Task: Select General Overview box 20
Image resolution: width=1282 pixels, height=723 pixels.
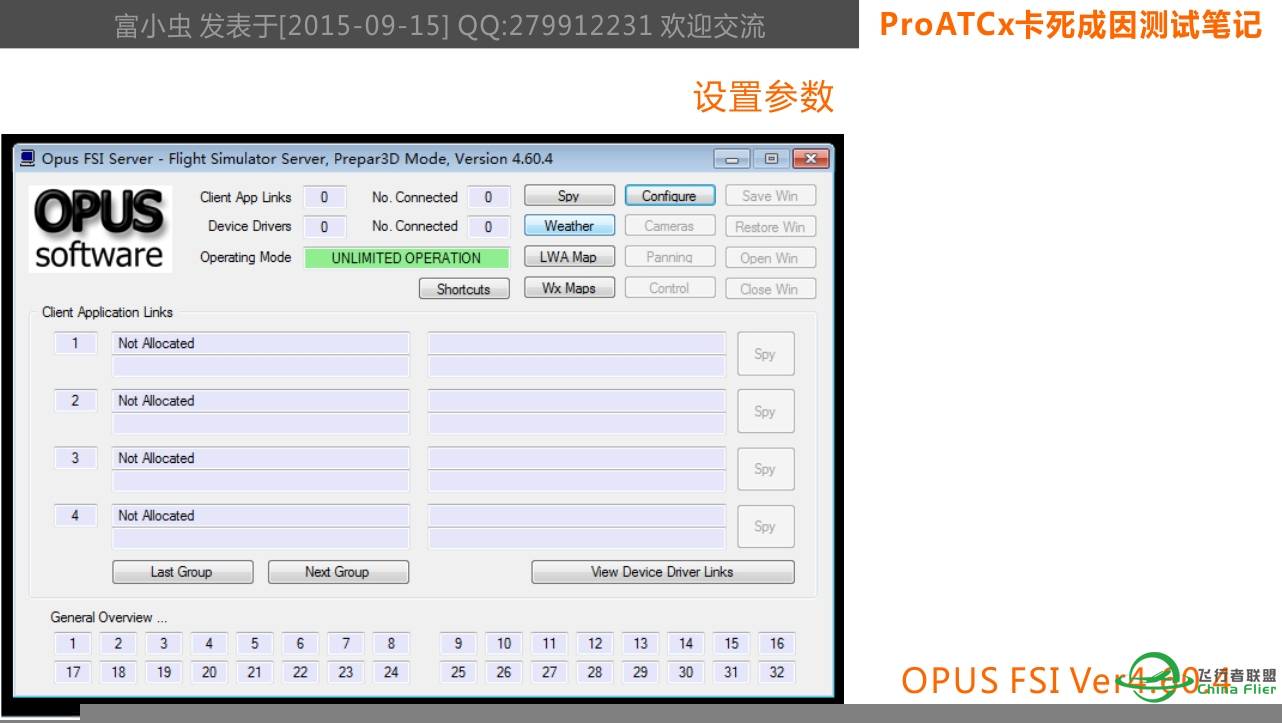Action: pyautogui.click(x=209, y=672)
